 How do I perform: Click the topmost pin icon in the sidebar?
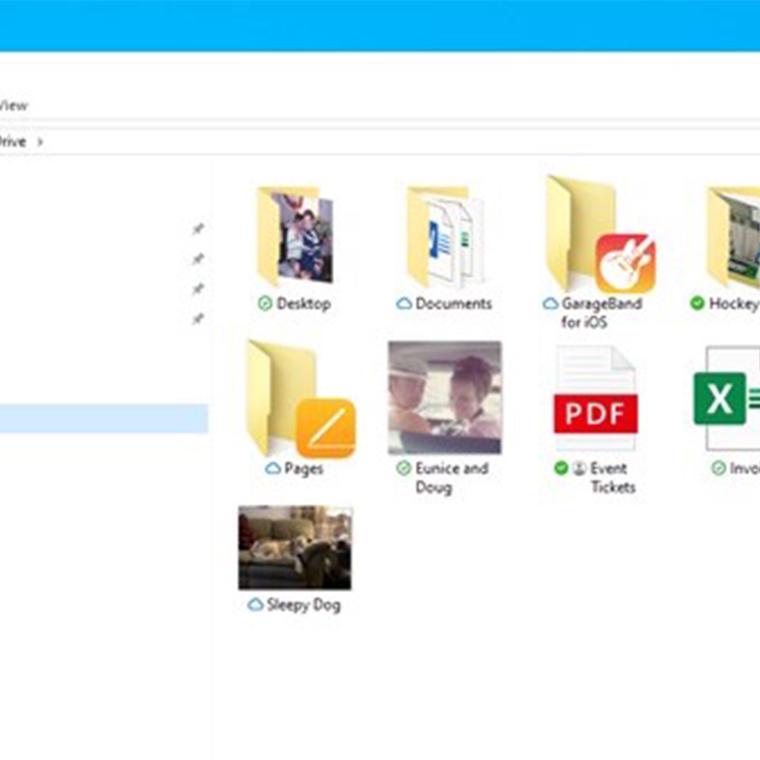tap(198, 229)
